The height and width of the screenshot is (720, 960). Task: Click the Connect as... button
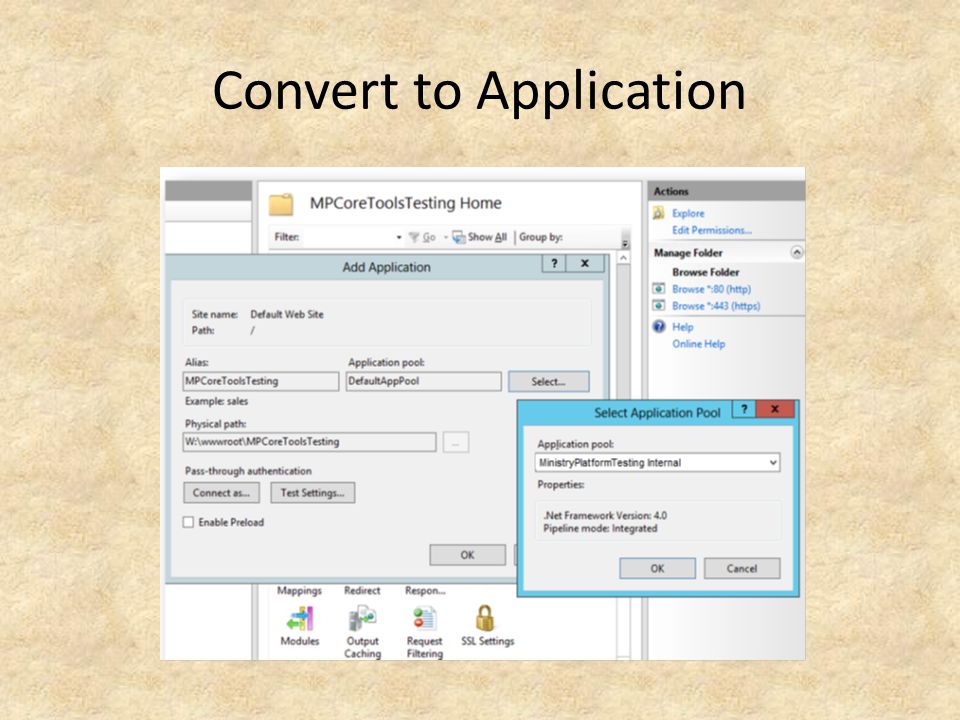[221, 493]
